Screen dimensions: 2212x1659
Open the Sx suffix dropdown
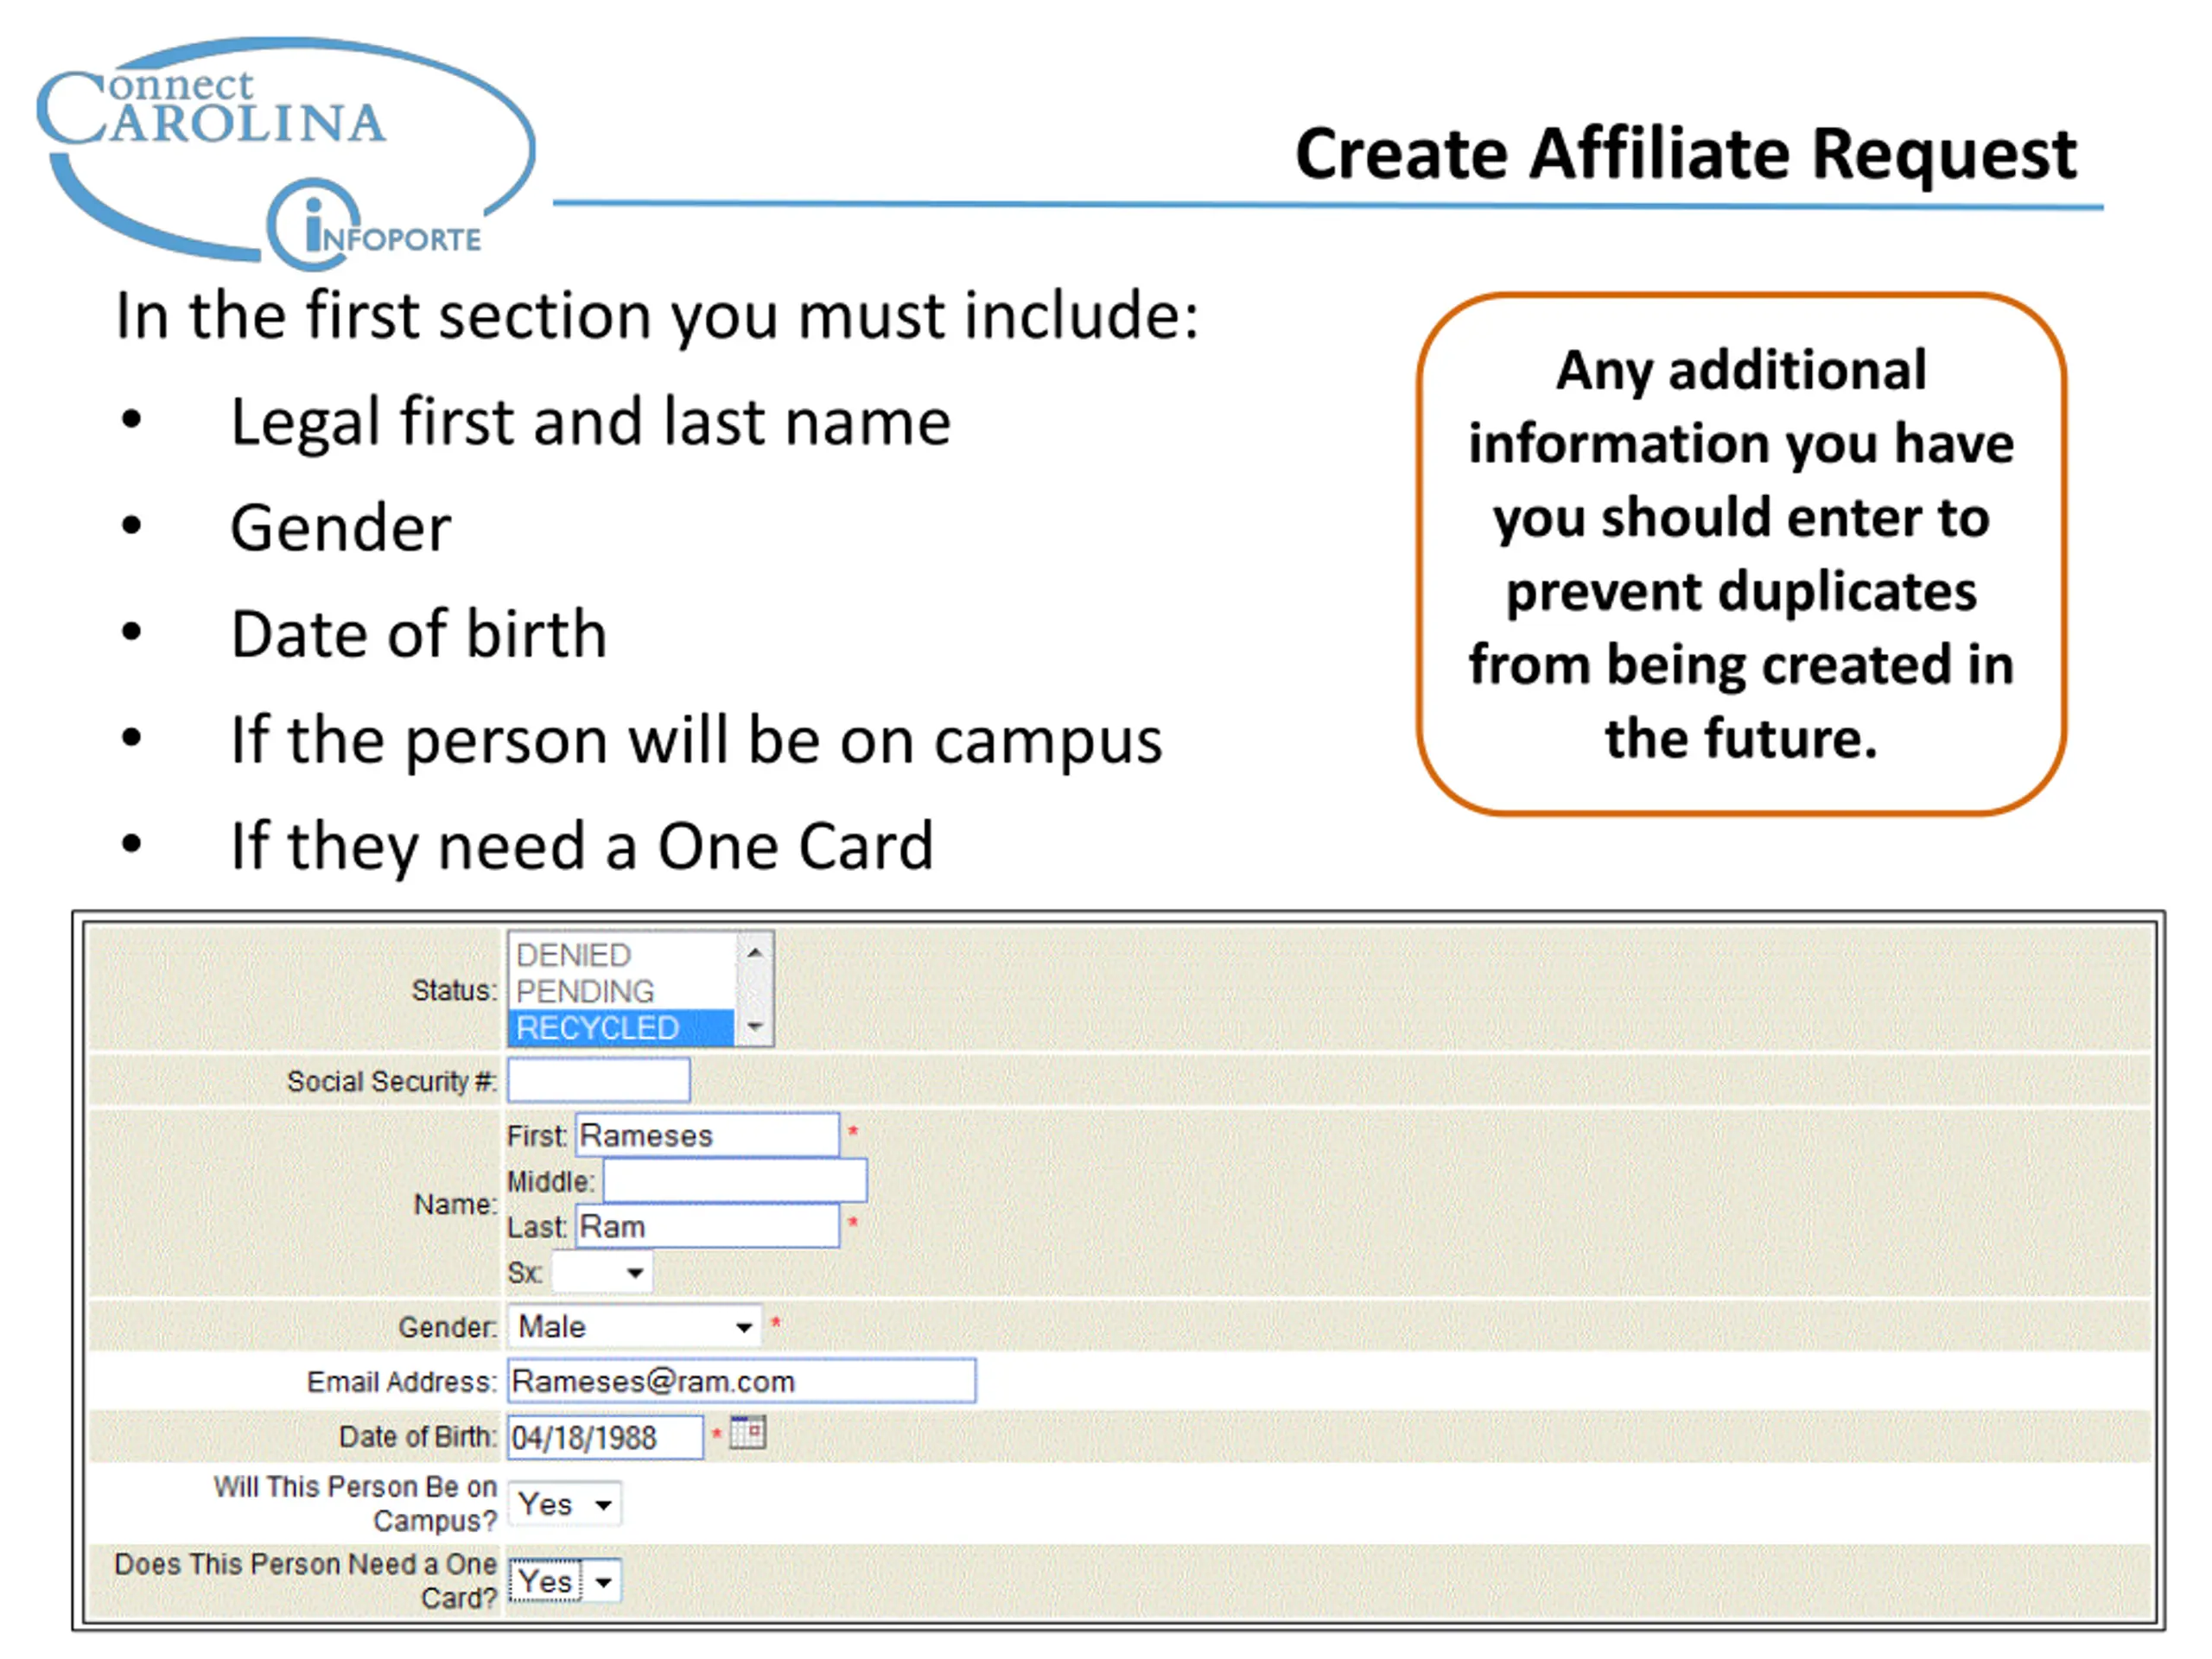pyautogui.click(x=602, y=1272)
